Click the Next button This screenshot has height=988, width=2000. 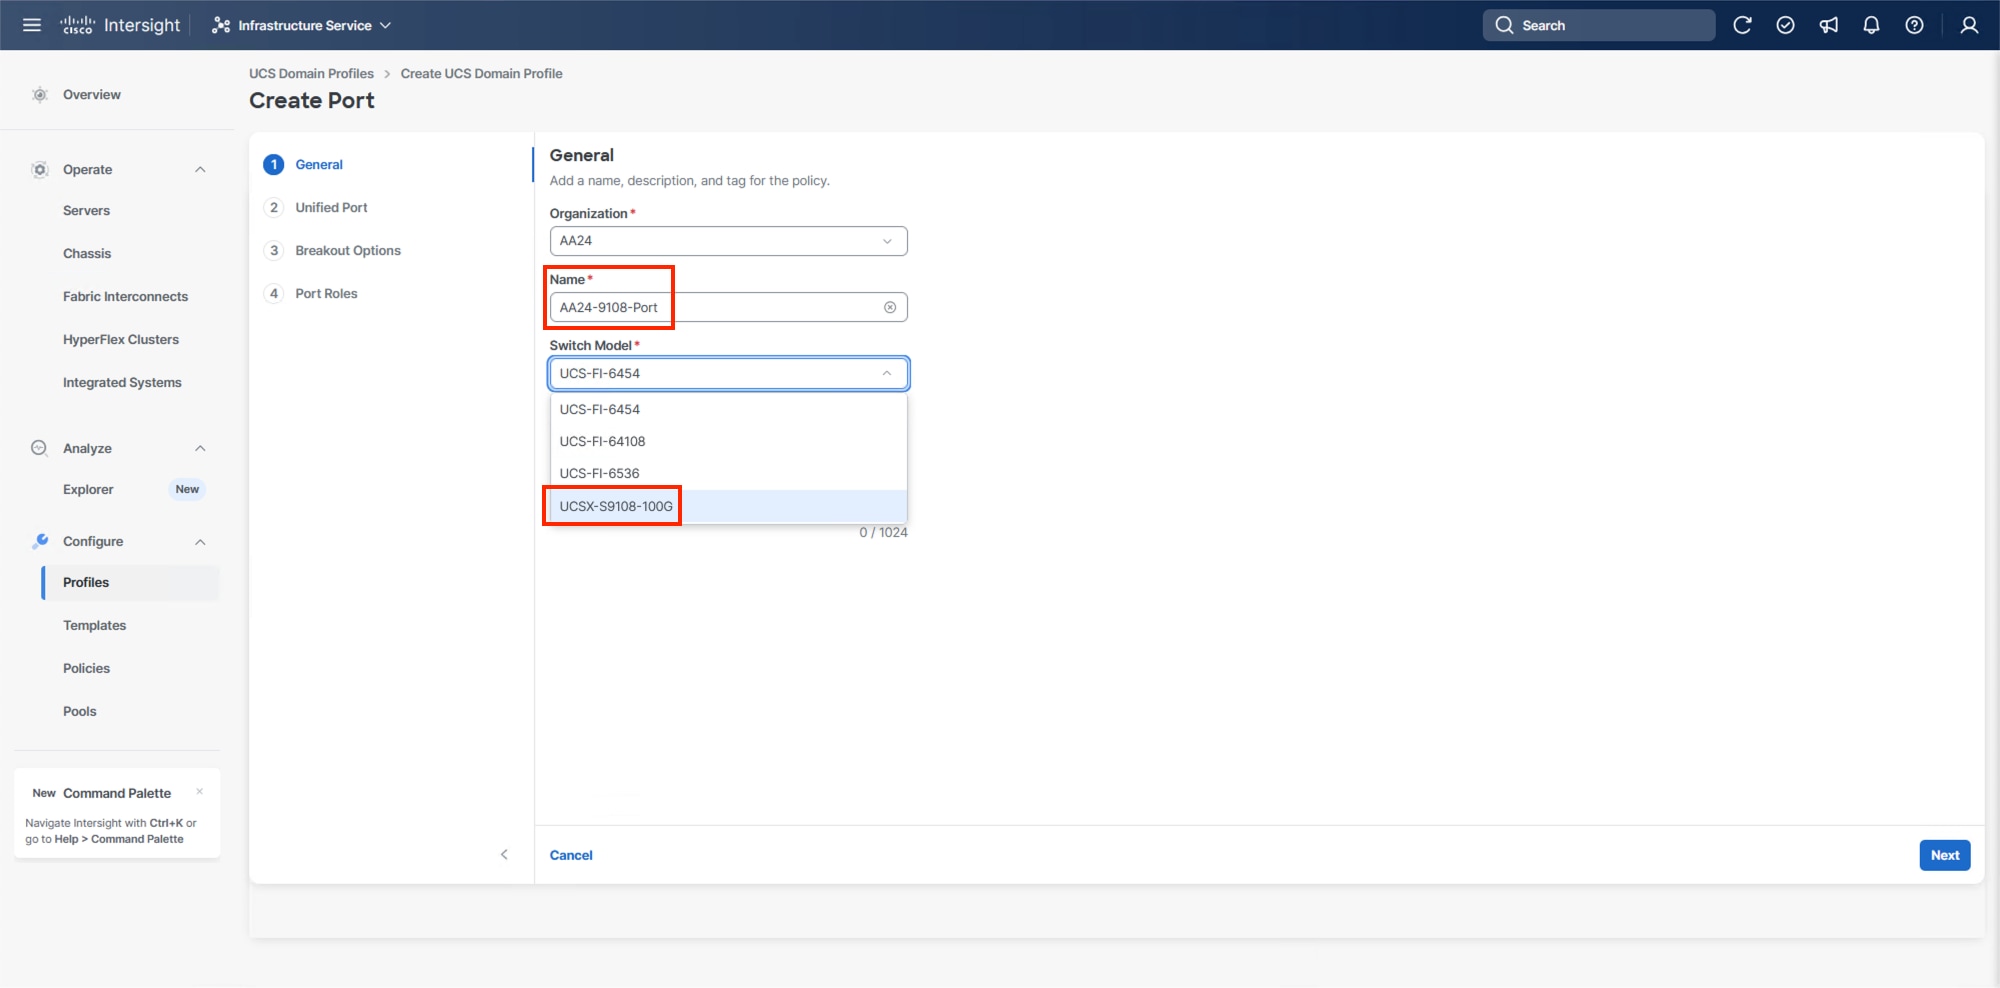(1944, 855)
